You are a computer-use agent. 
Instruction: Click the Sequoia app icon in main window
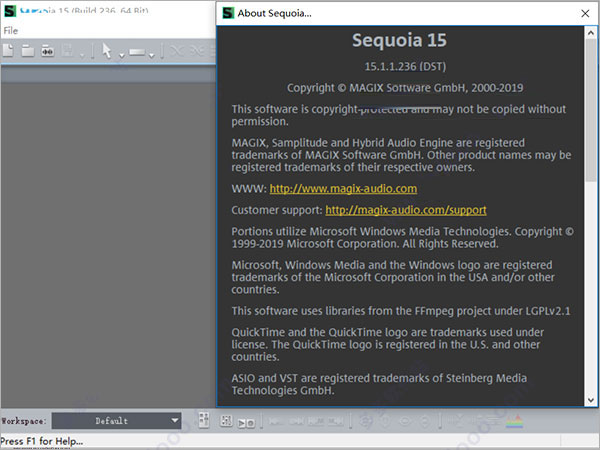pyautogui.click(x=10, y=11)
